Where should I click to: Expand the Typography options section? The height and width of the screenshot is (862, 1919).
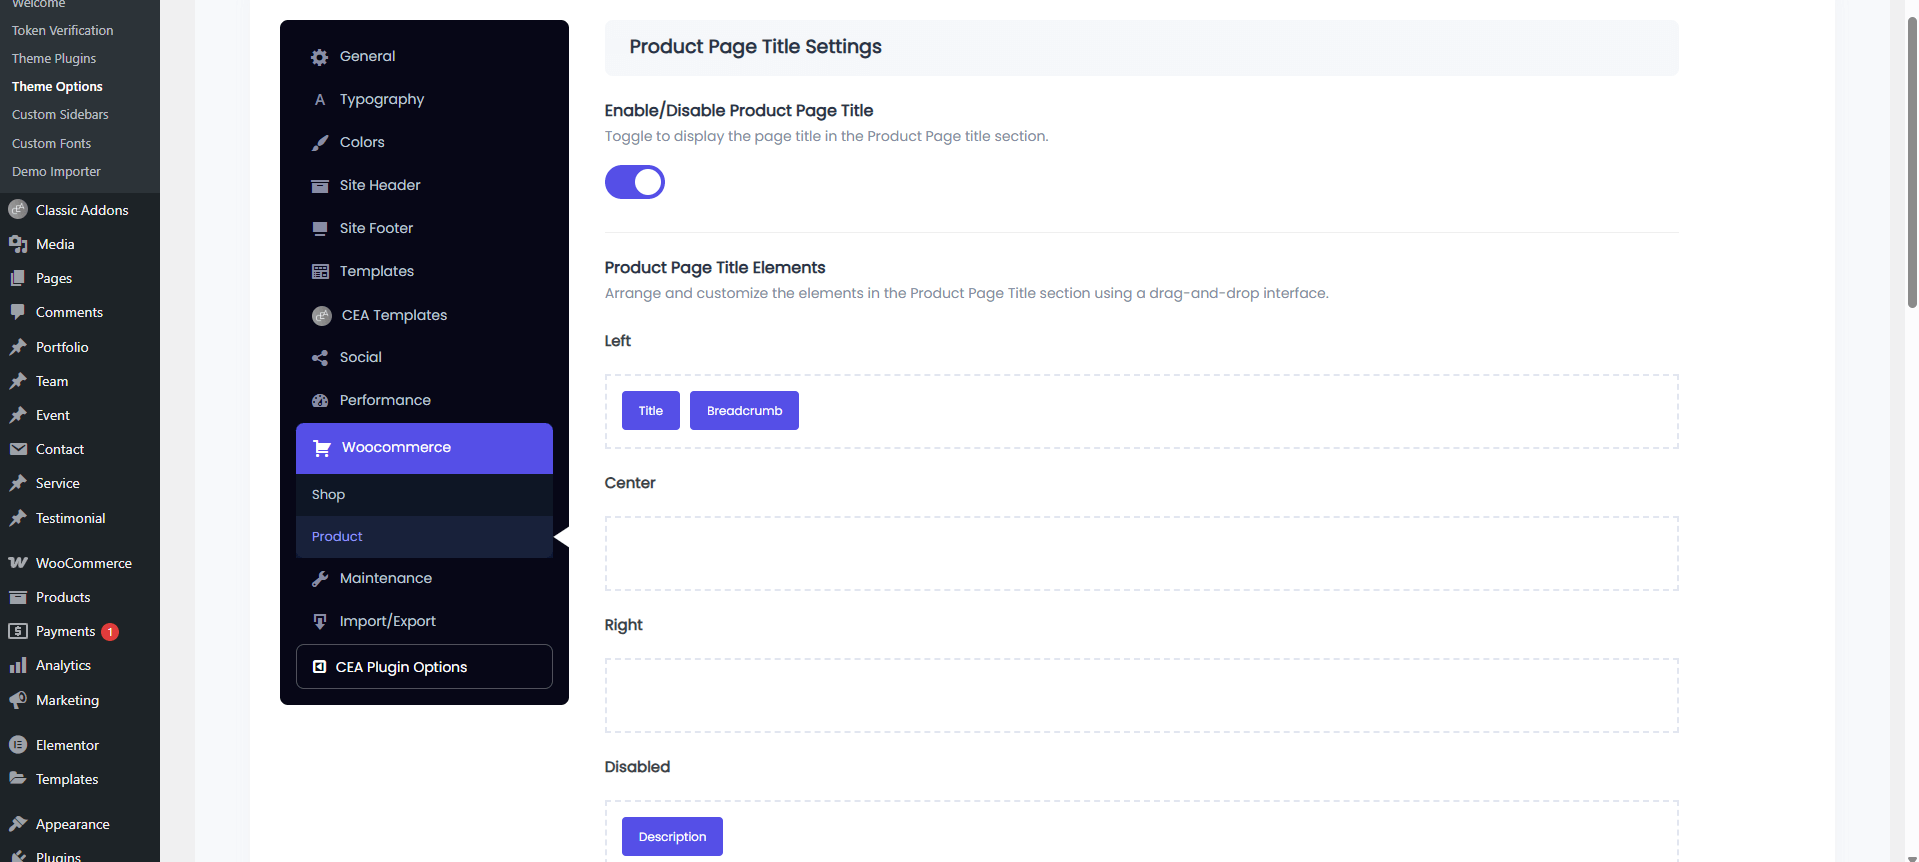click(382, 99)
